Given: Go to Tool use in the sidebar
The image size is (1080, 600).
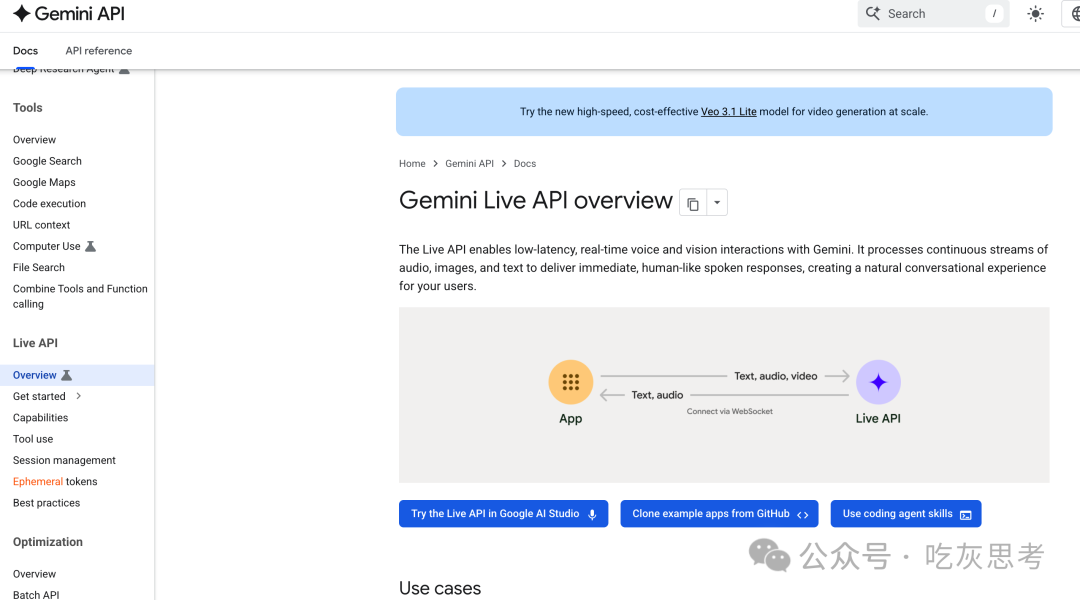Looking at the screenshot, I should click(33, 439).
